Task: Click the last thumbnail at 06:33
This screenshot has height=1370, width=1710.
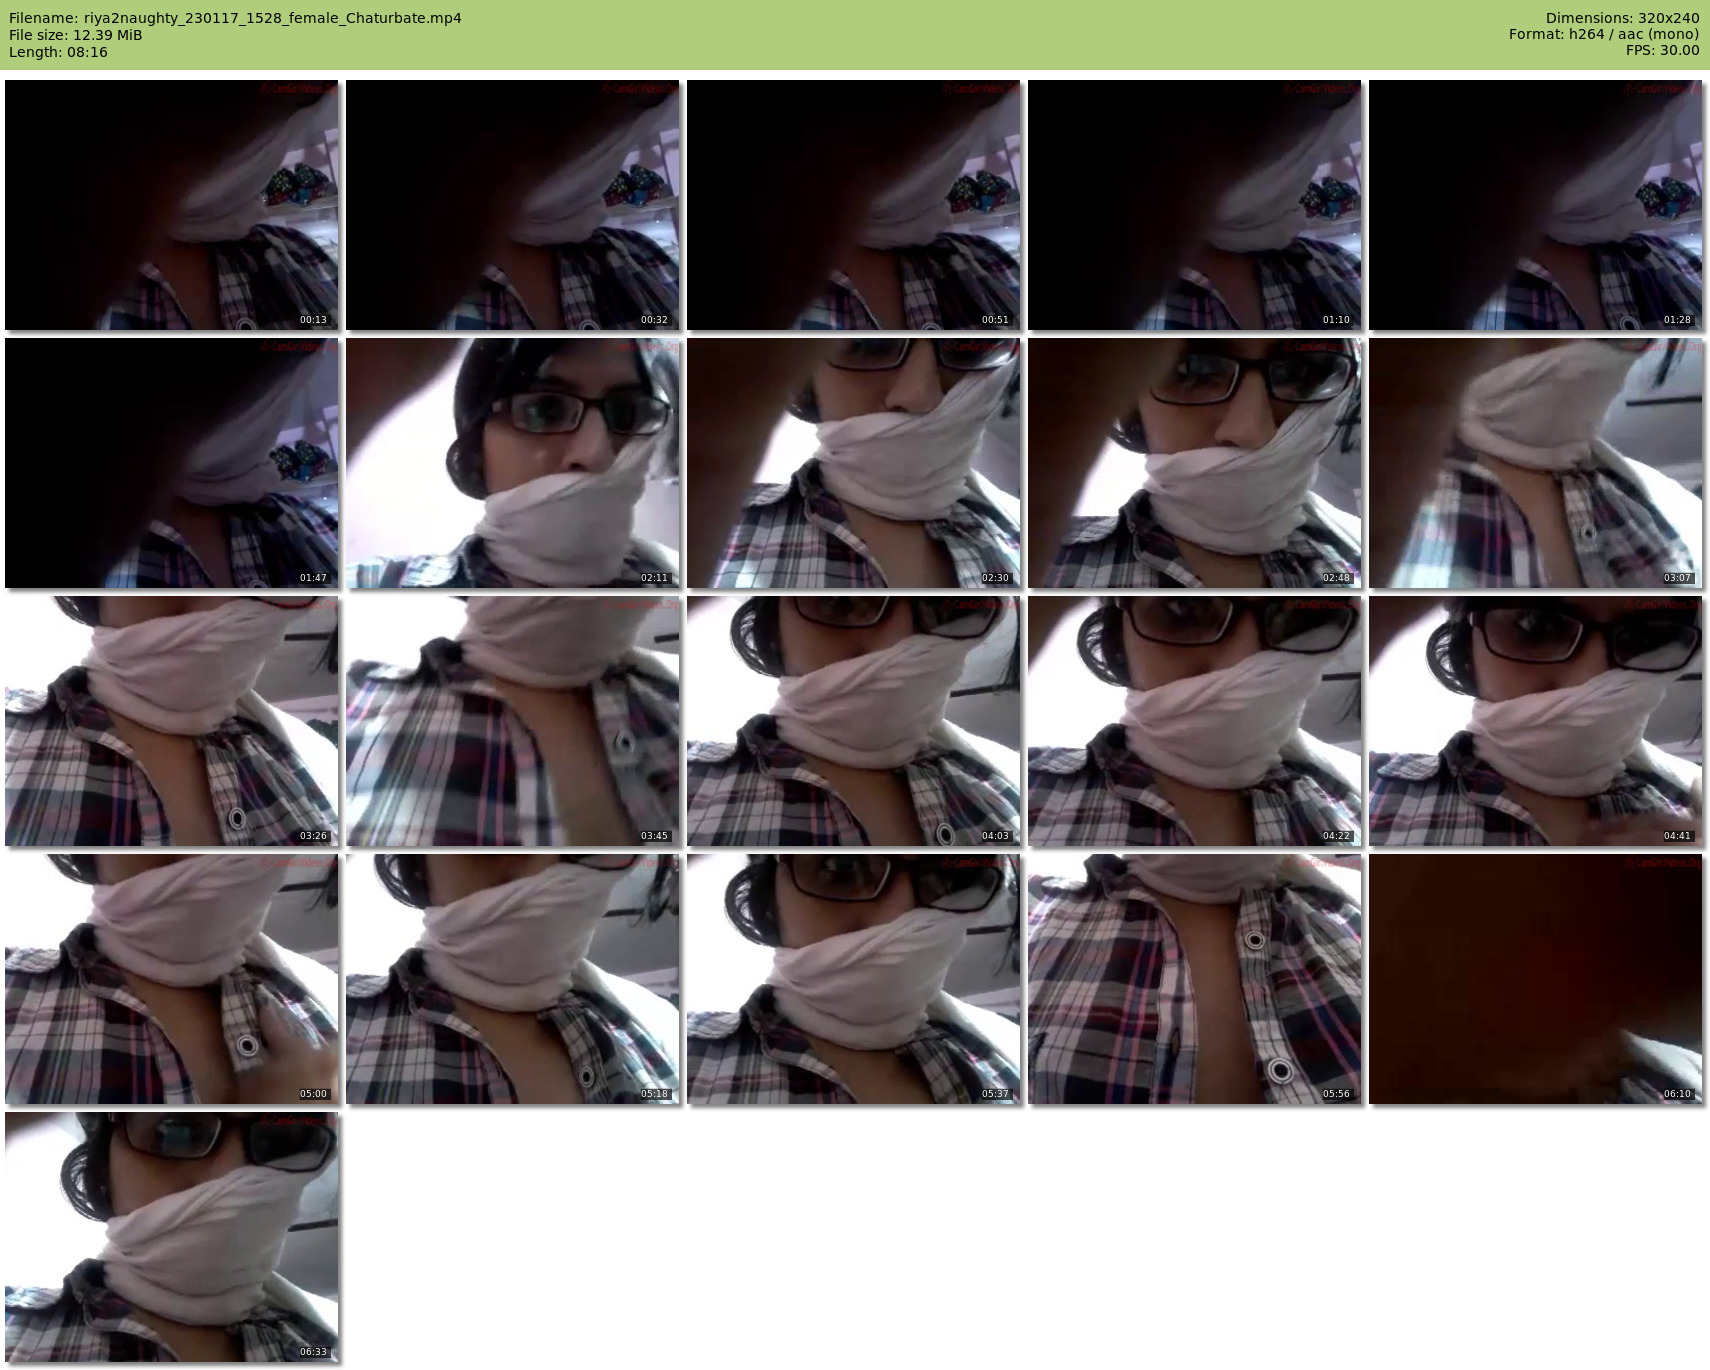Action: click(171, 1237)
